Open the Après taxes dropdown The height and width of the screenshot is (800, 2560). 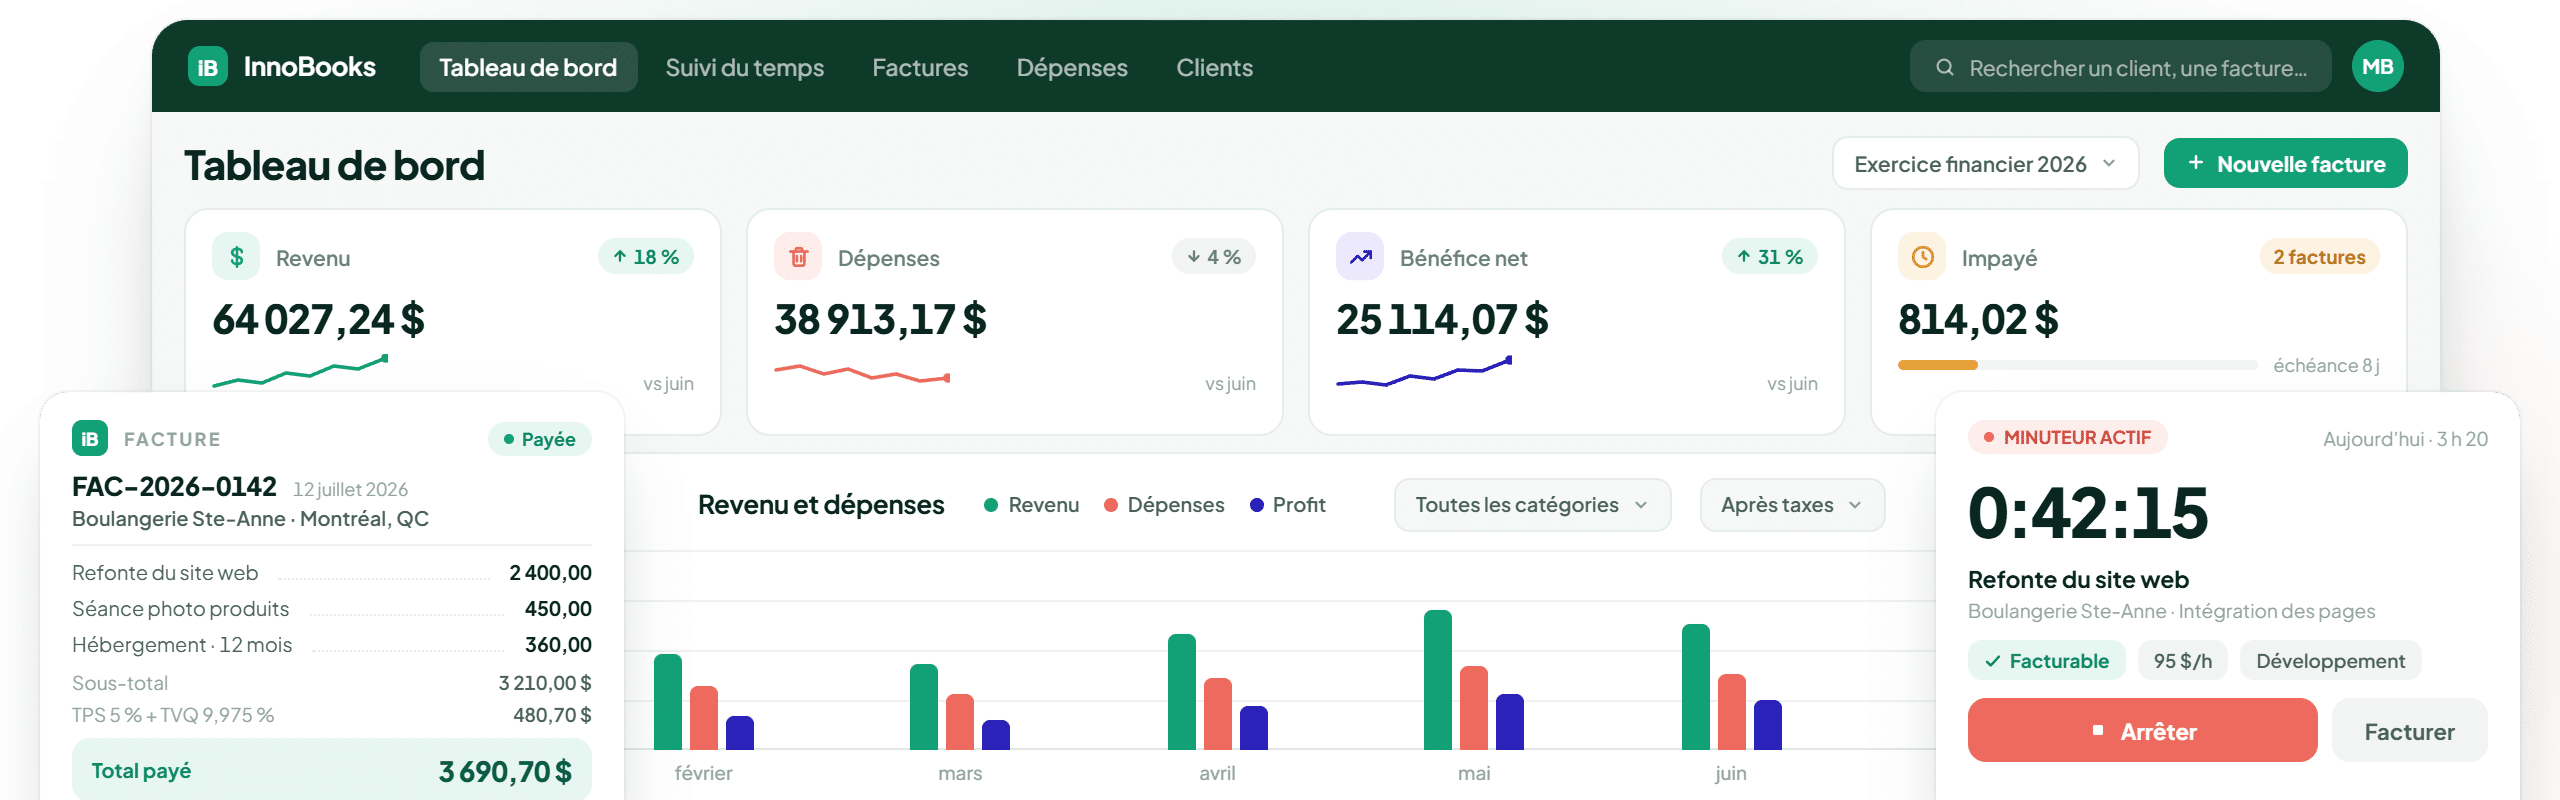[1792, 505]
